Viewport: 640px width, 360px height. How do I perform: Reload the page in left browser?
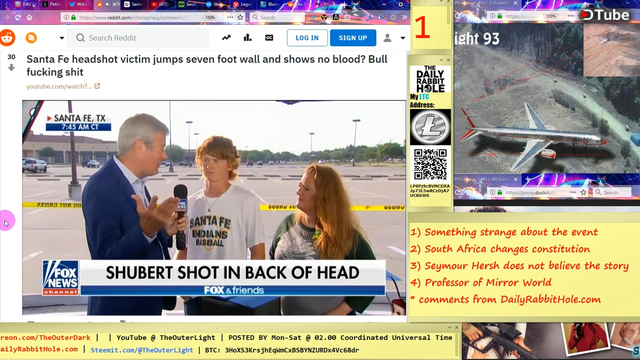18,17
